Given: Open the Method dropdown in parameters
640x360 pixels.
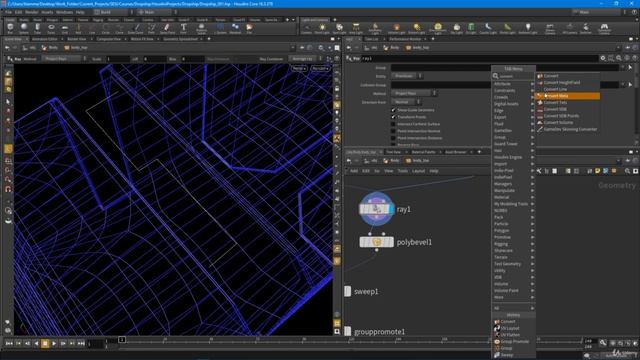Looking at the screenshot, I should coord(414,93).
